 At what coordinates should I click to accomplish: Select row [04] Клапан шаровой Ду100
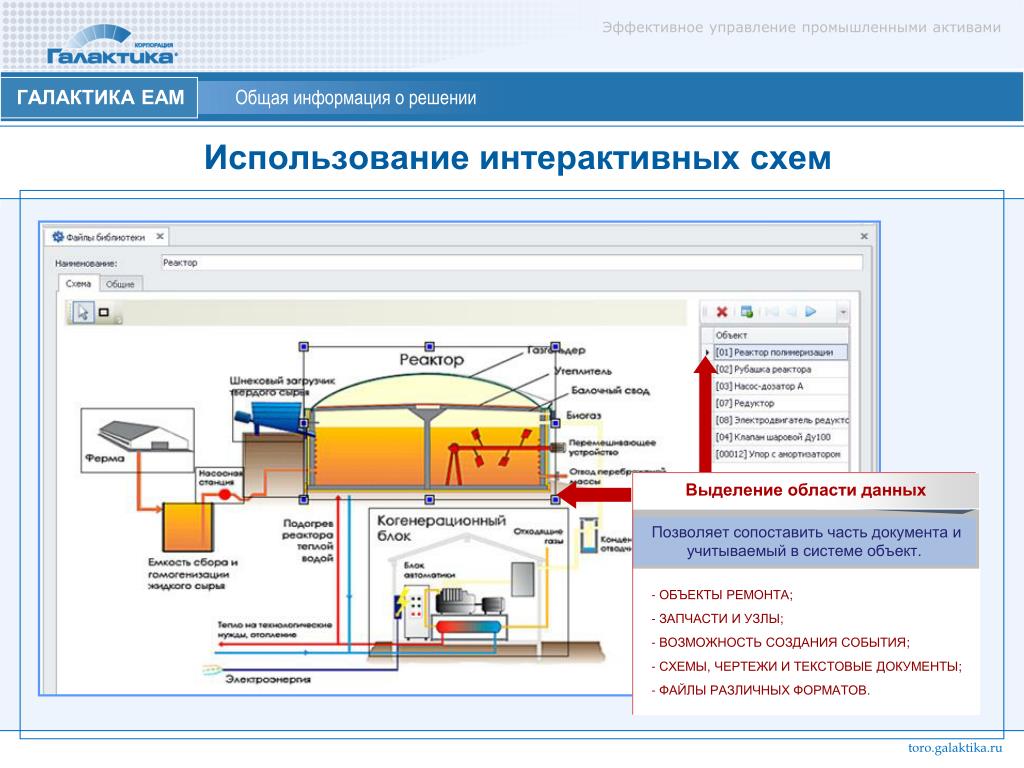(780, 437)
